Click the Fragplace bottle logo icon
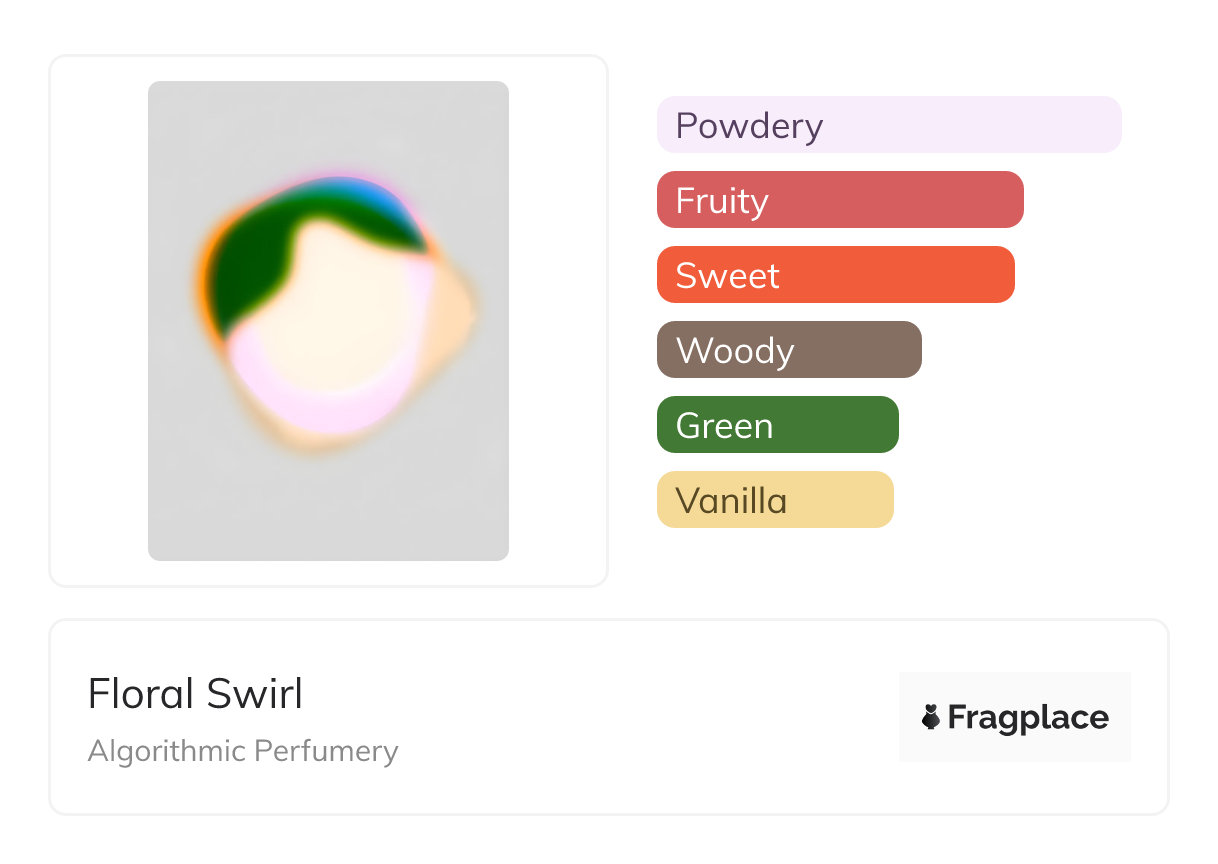 (x=931, y=717)
